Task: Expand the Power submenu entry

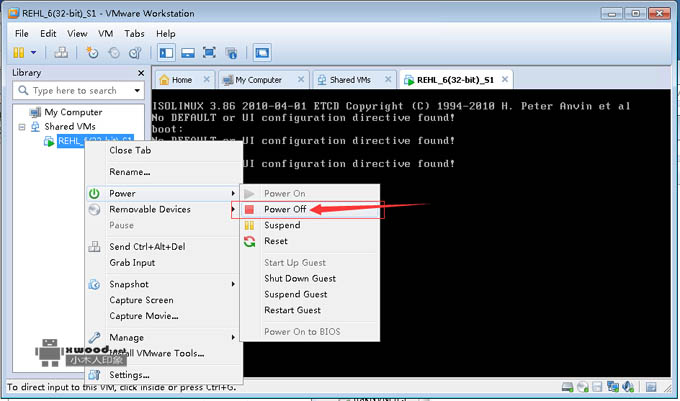Action: tap(164, 193)
